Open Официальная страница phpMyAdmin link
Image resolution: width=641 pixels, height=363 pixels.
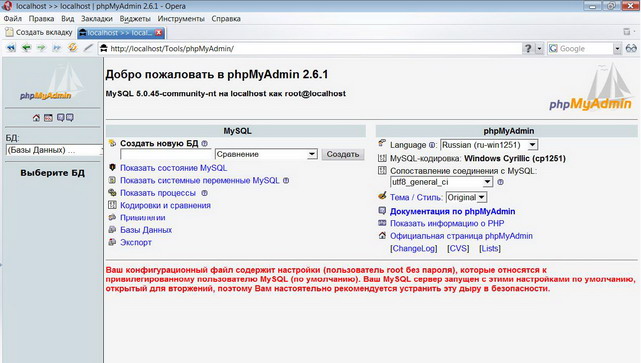click(461, 236)
